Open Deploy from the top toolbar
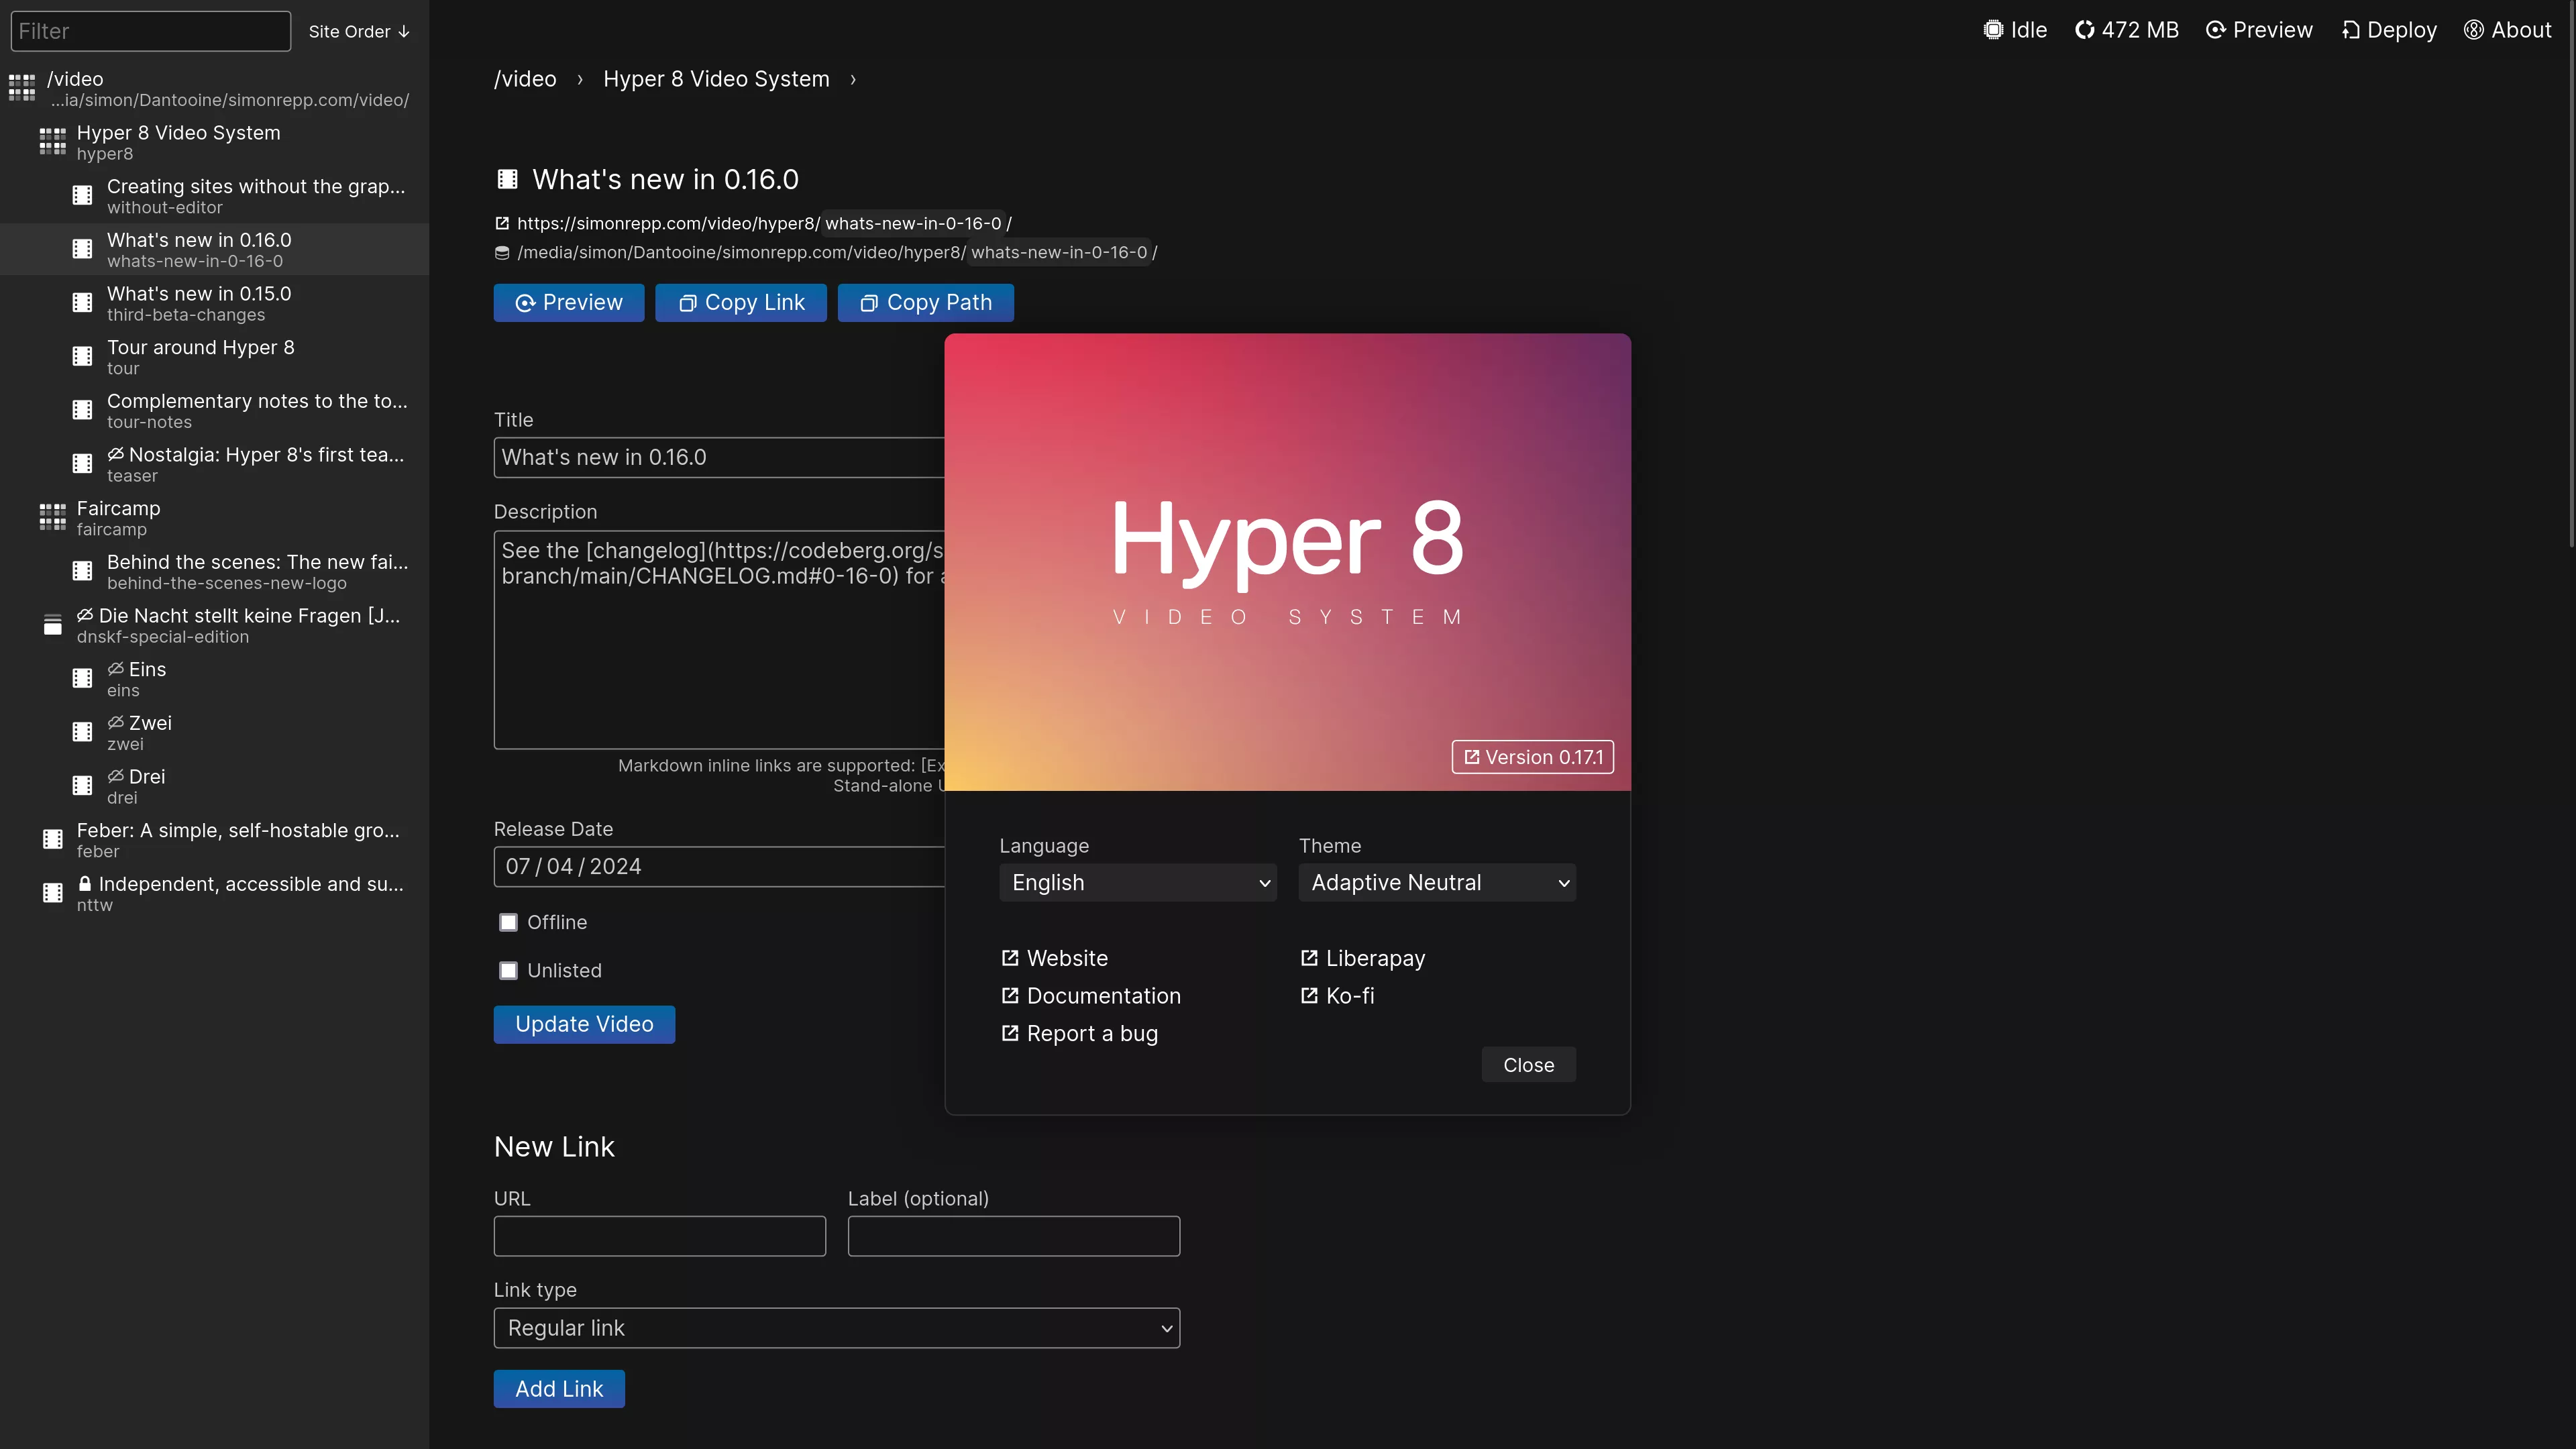The height and width of the screenshot is (1449, 2576). click(2390, 30)
